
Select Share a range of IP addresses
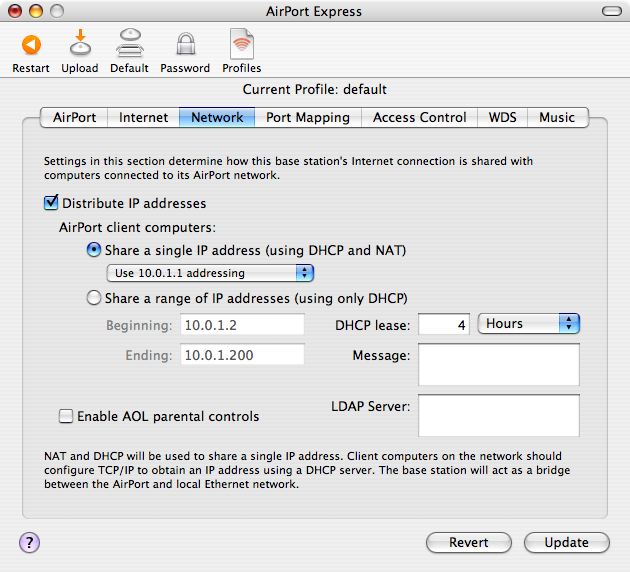(94, 298)
